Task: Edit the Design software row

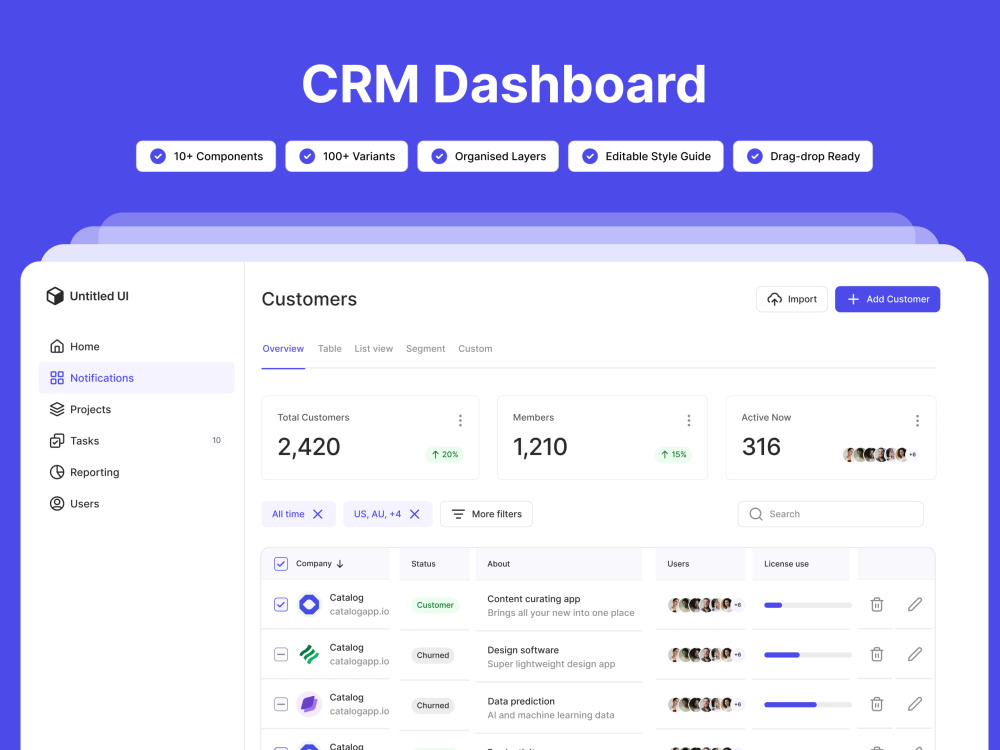Action: (x=915, y=654)
